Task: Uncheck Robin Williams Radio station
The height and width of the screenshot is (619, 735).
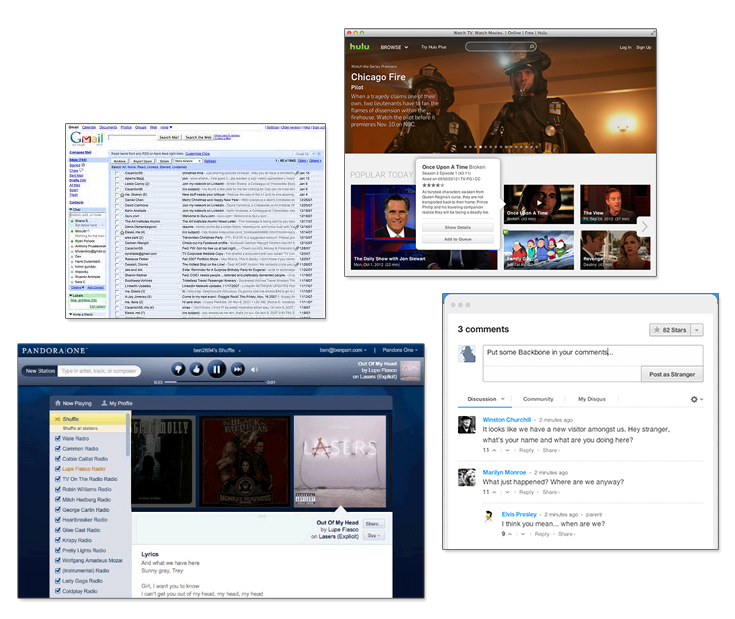Action: pos(58,489)
